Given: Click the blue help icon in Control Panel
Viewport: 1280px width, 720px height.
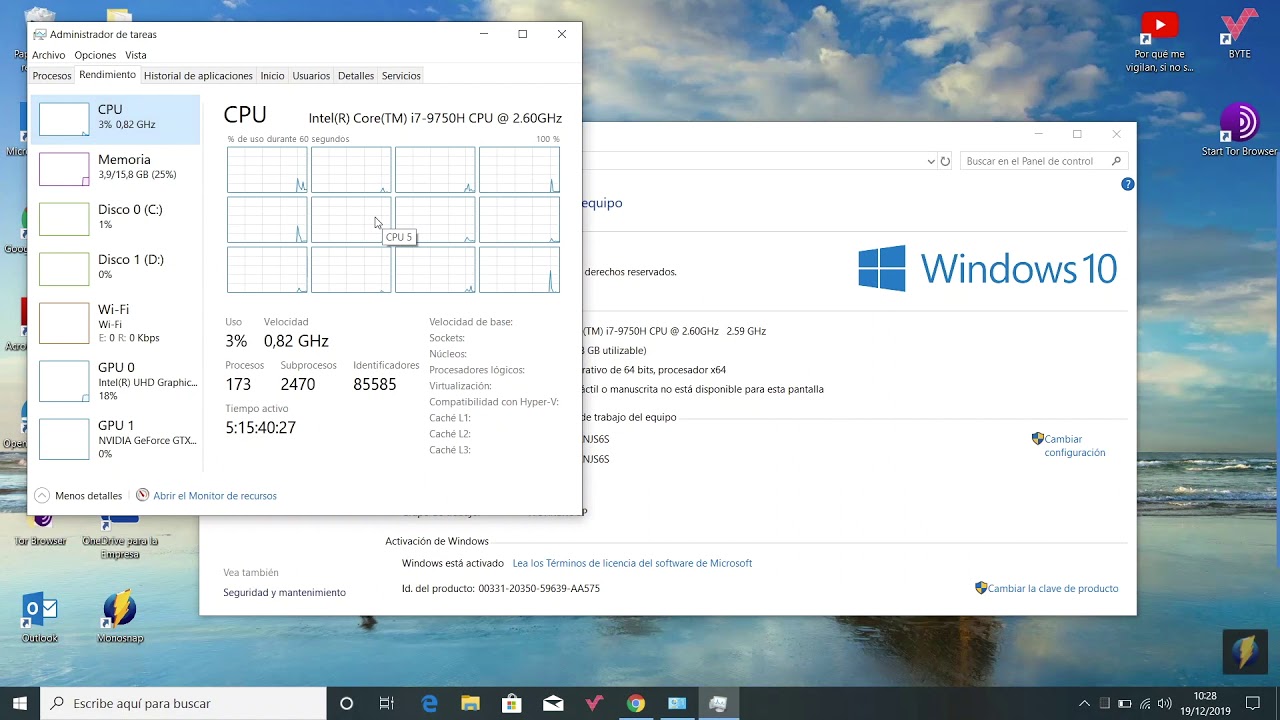Looking at the screenshot, I should click(1128, 184).
